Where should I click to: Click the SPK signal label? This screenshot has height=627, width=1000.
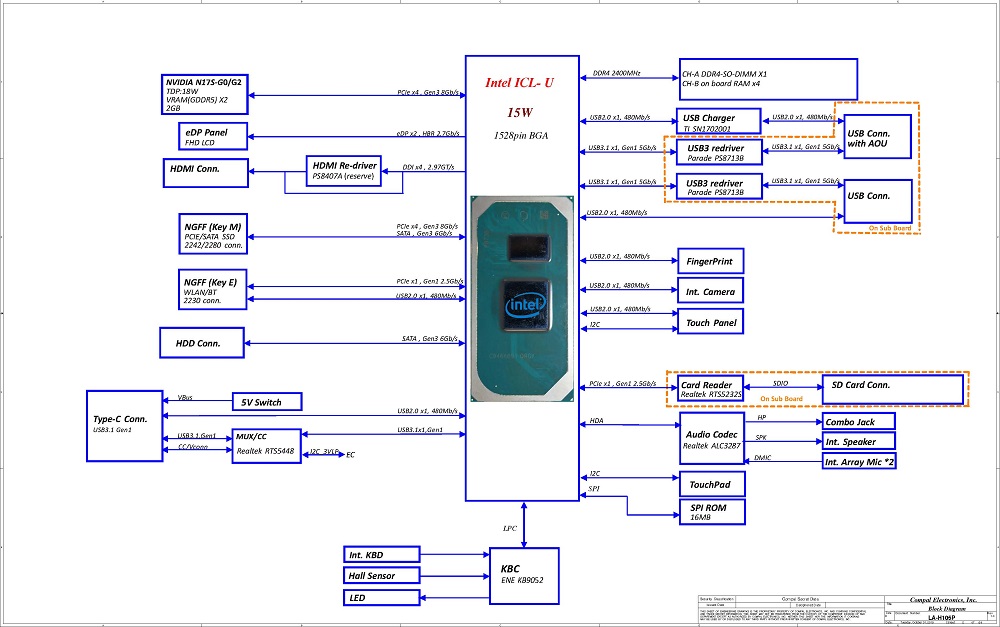pyautogui.click(x=761, y=438)
